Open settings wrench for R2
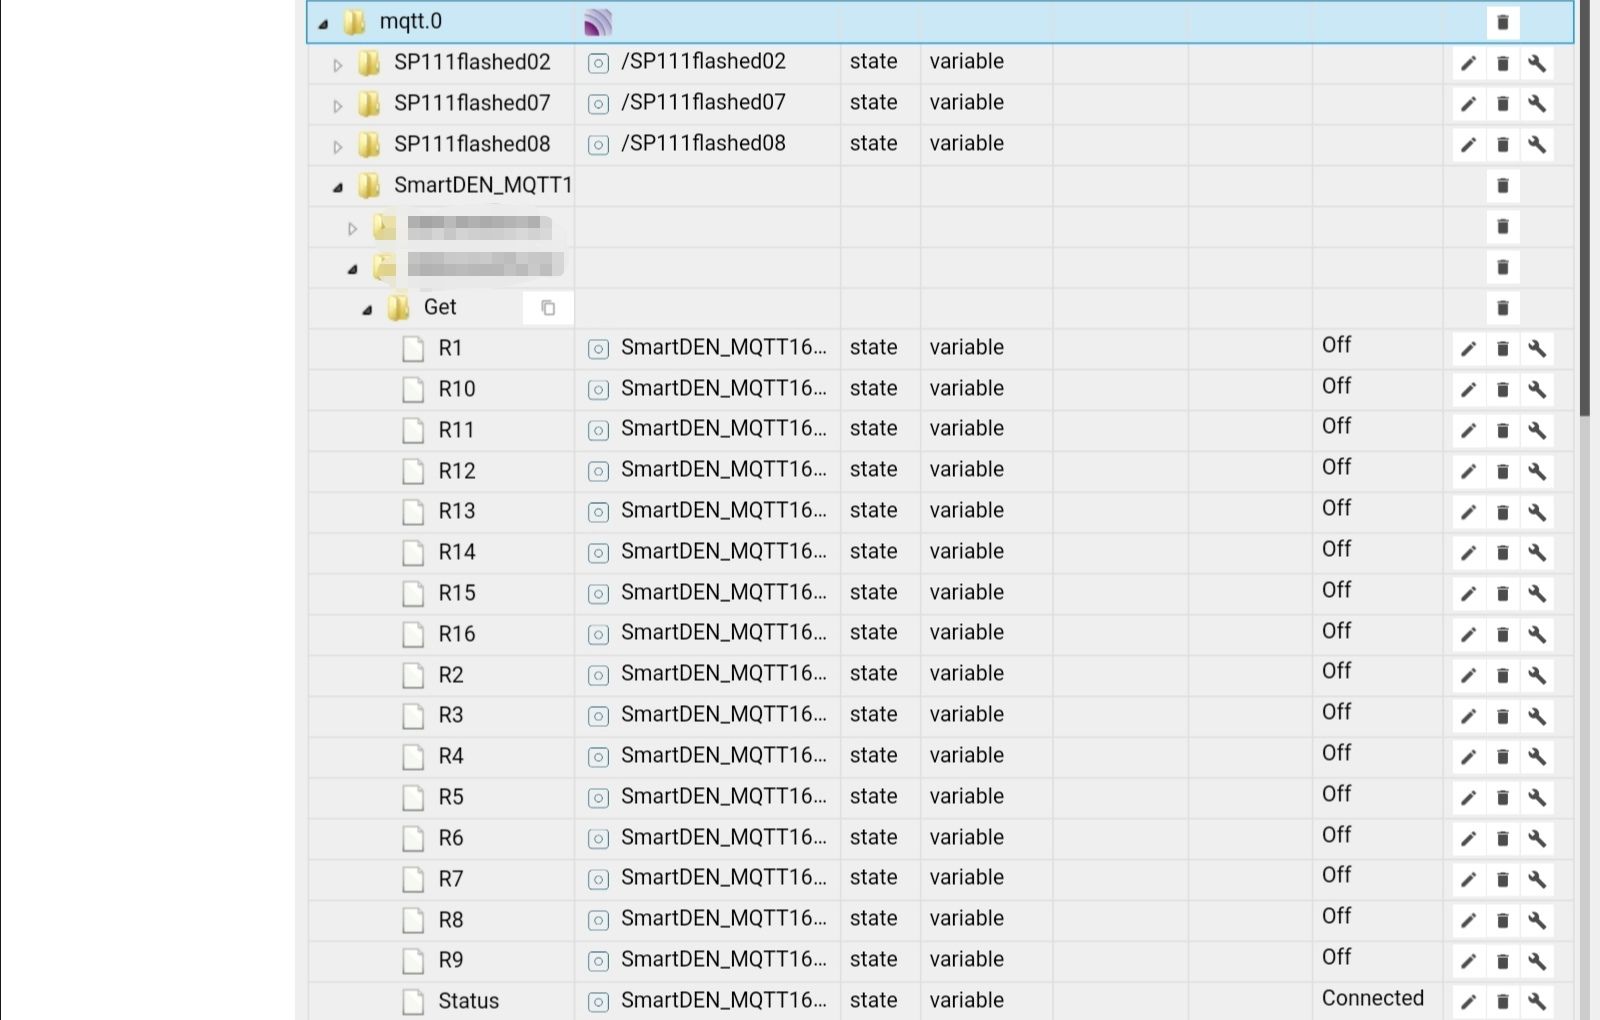The width and height of the screenshot is (1600, 1020). point(1537,675)
